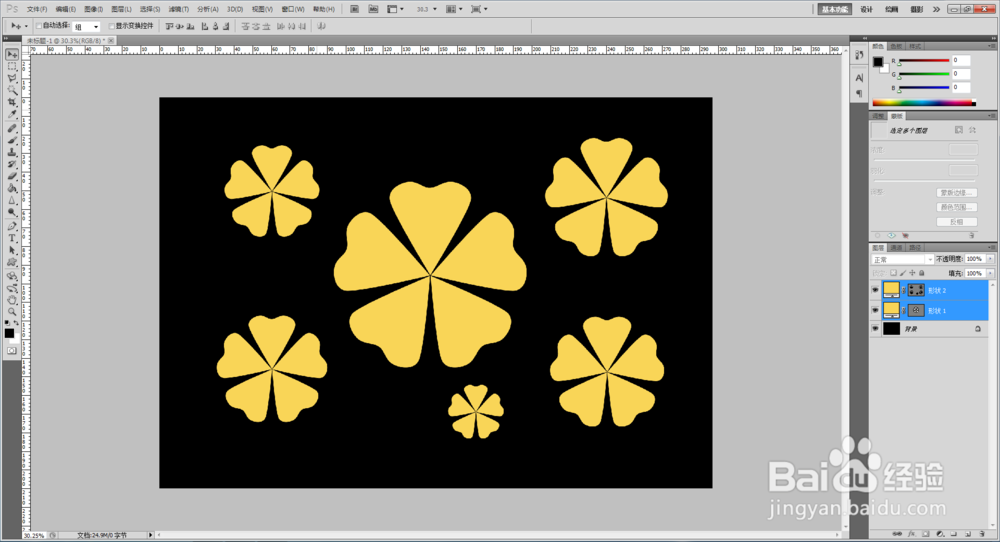Select the Eyedropper tool
Image resolution: width=1000 pixels, height=542 pixels.
point(11,115)
